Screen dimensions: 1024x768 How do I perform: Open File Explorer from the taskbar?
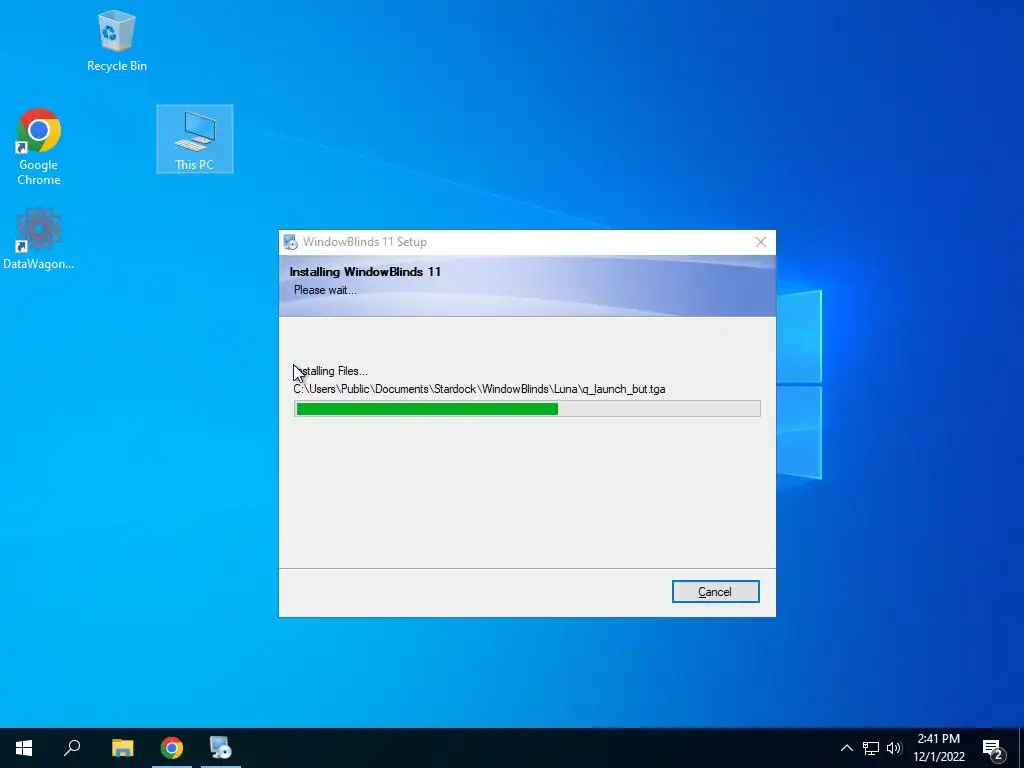(x=122, y=748)
